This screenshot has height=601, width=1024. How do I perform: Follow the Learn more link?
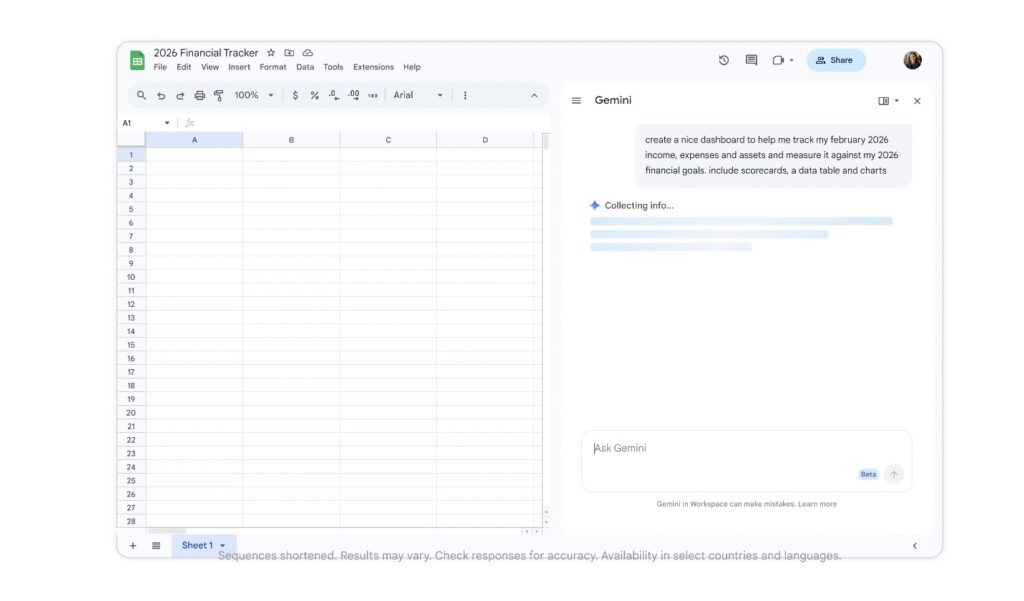point(818,504)
